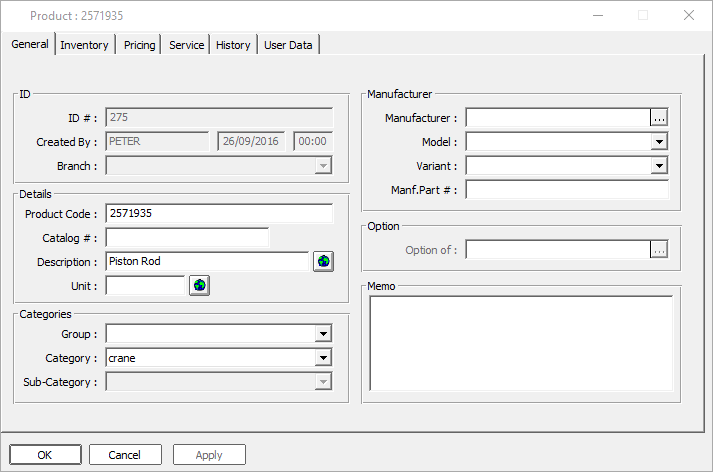Open the Service tab

tap(186, 45)
